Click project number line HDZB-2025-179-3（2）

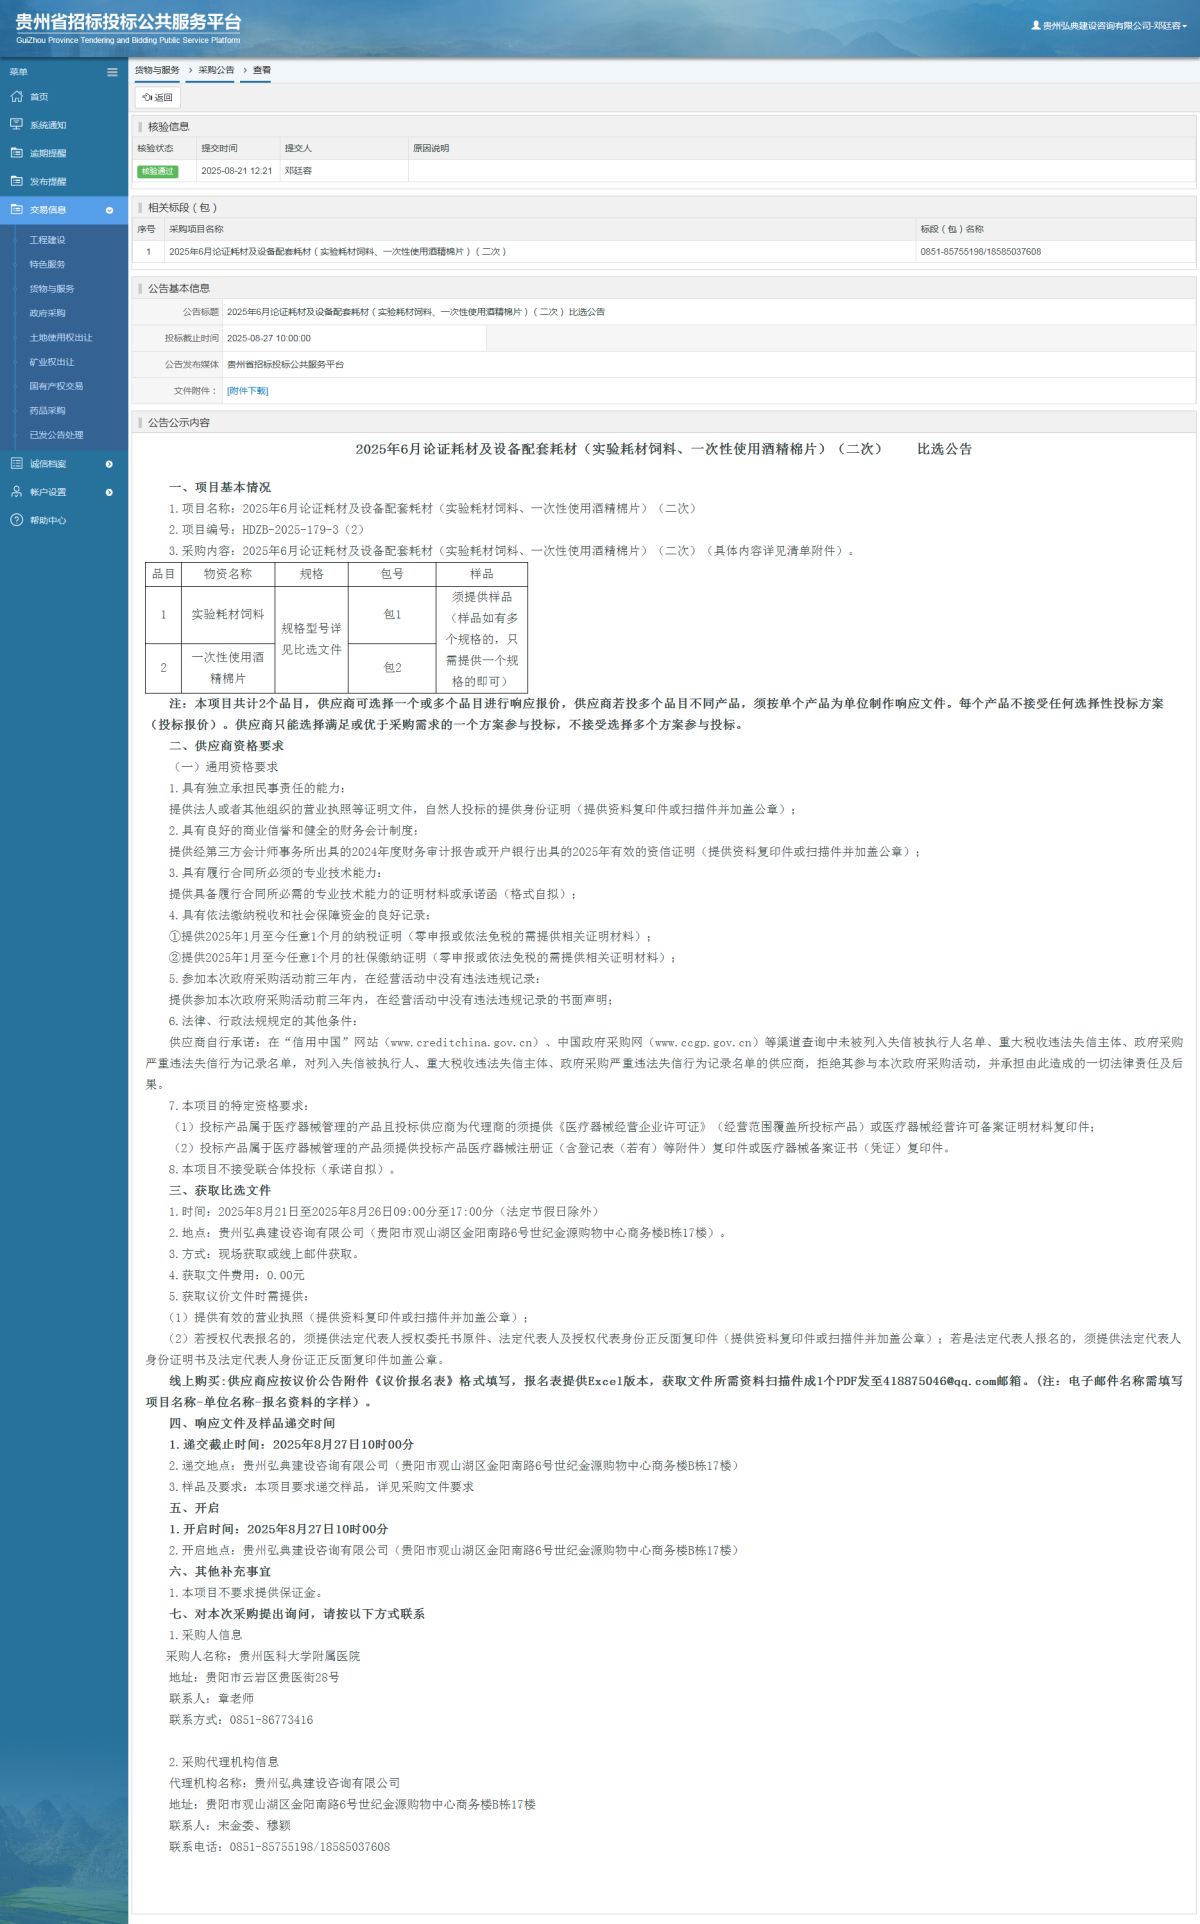point(267,530)
